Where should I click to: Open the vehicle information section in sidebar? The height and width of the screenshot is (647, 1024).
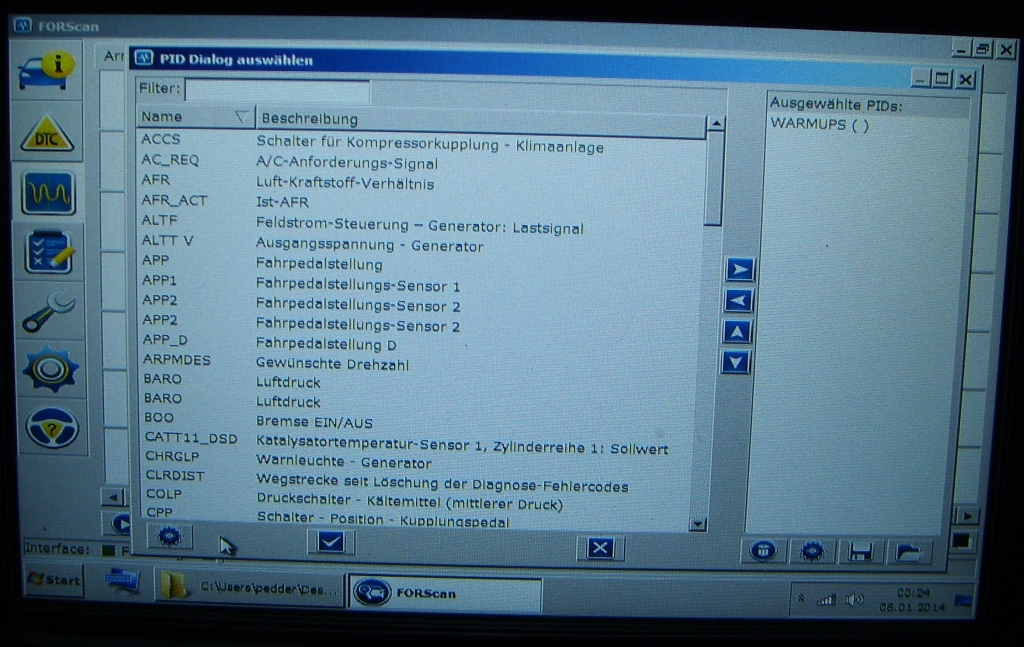[46, 72]
